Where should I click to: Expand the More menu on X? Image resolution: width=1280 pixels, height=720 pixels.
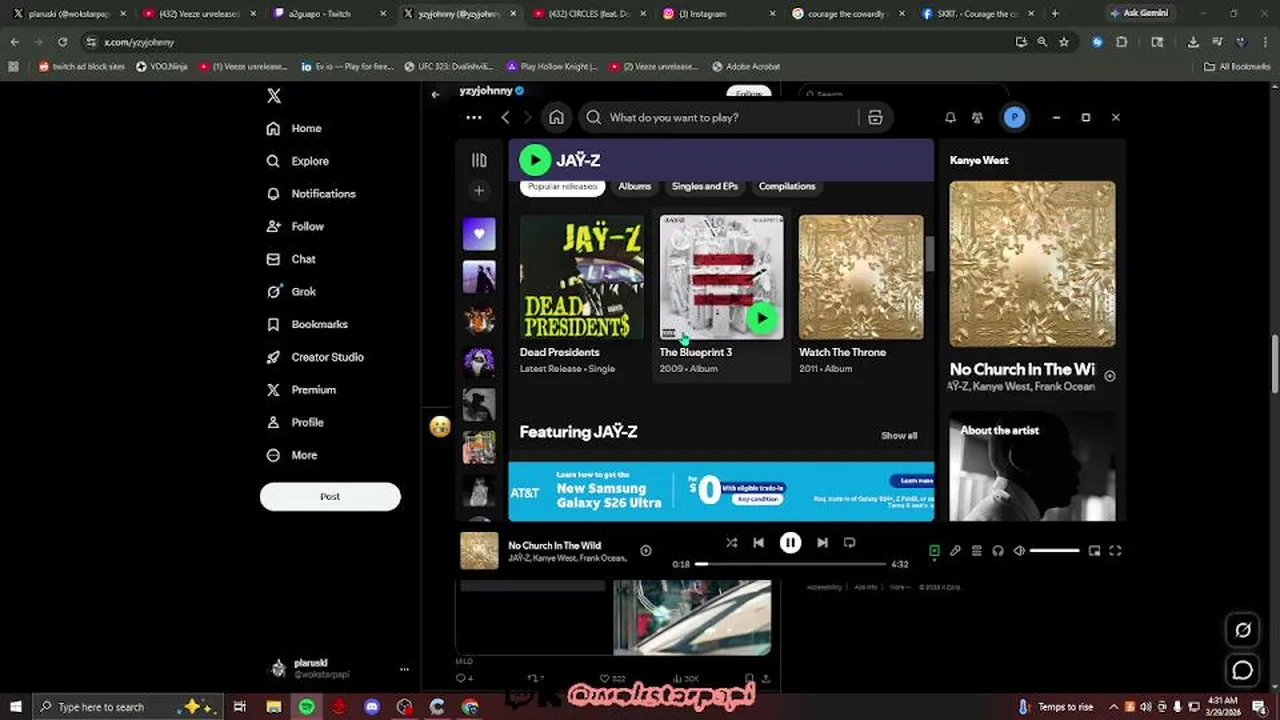click(292, 455)
